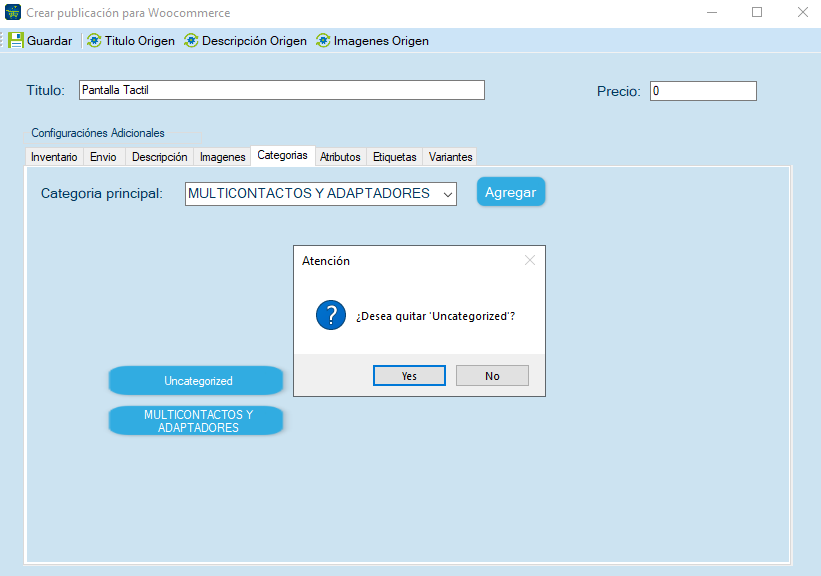Go to the Imagenes tab

223,157
